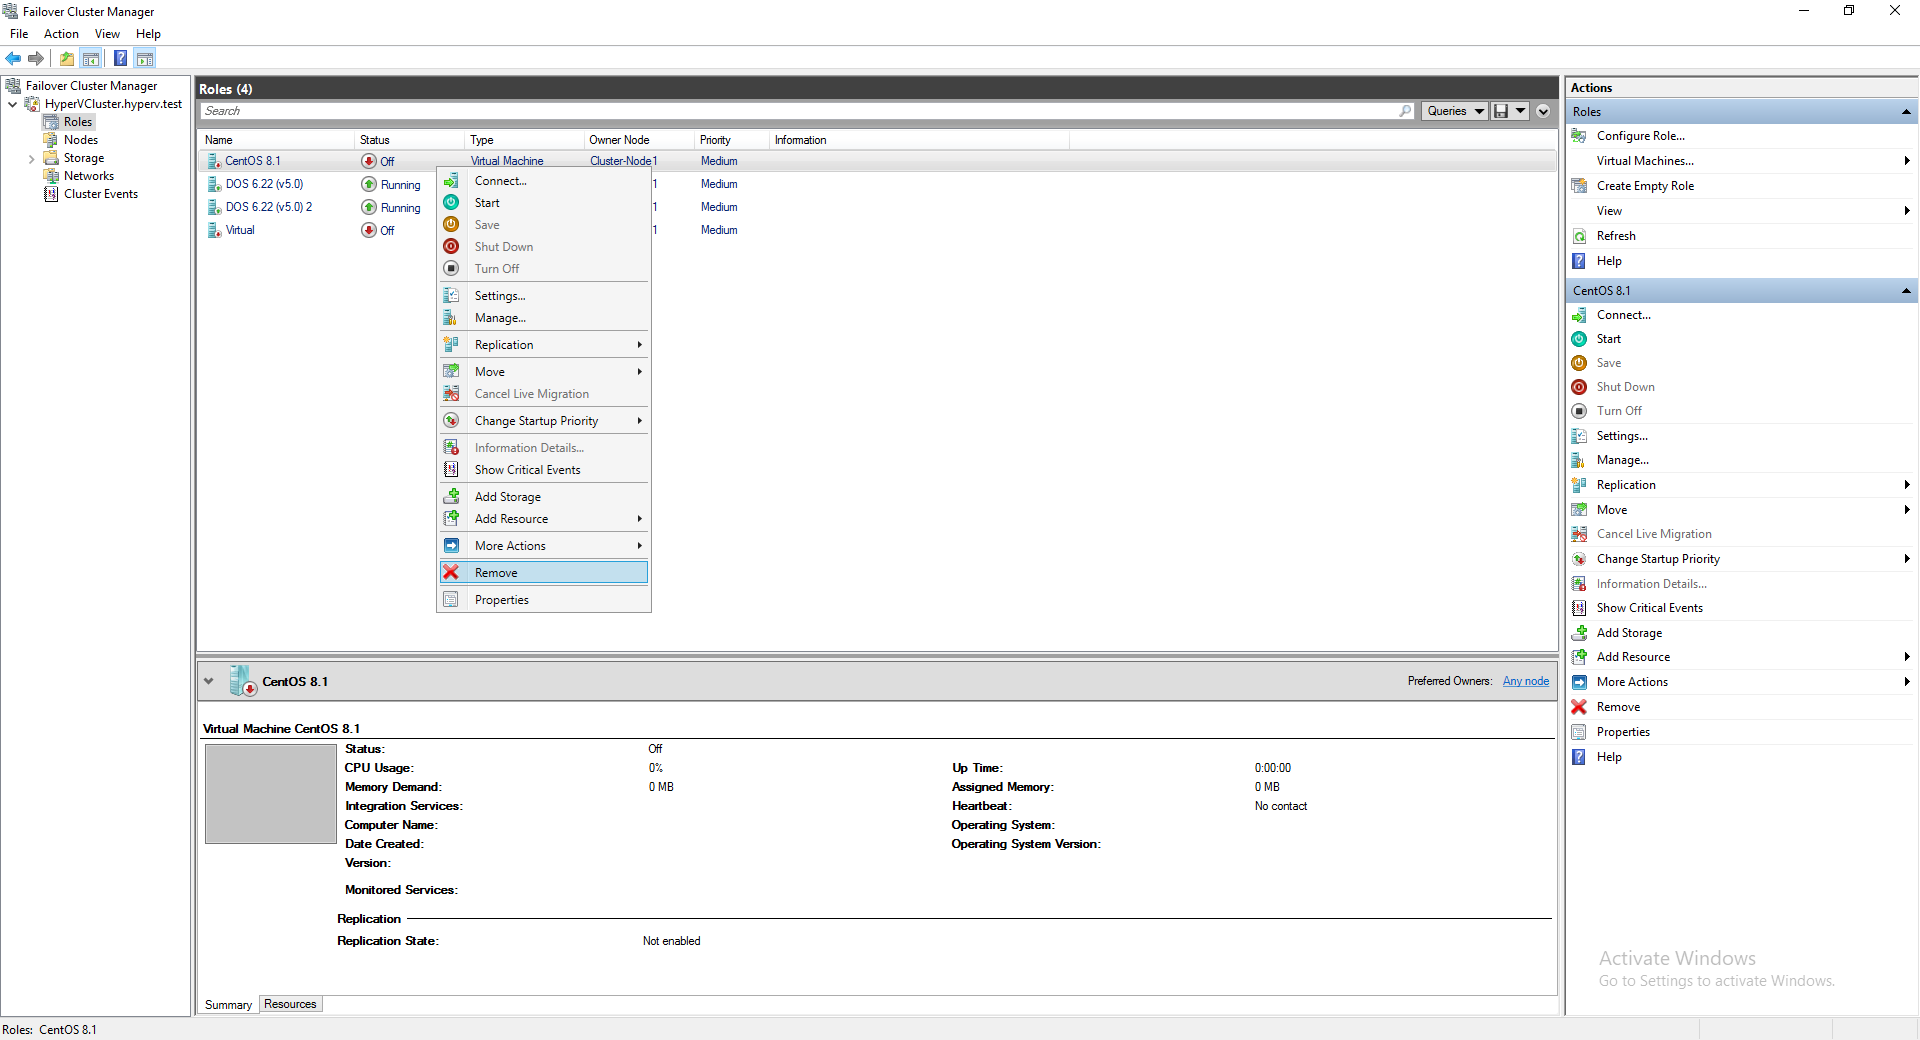Collapse the Roles section in Actions pane

point(1906,112)
